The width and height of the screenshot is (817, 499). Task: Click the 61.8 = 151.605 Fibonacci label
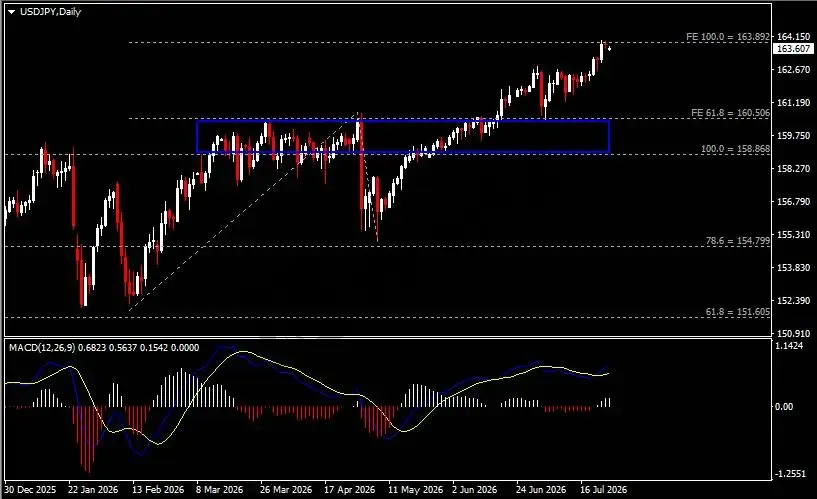coord(737,311)
